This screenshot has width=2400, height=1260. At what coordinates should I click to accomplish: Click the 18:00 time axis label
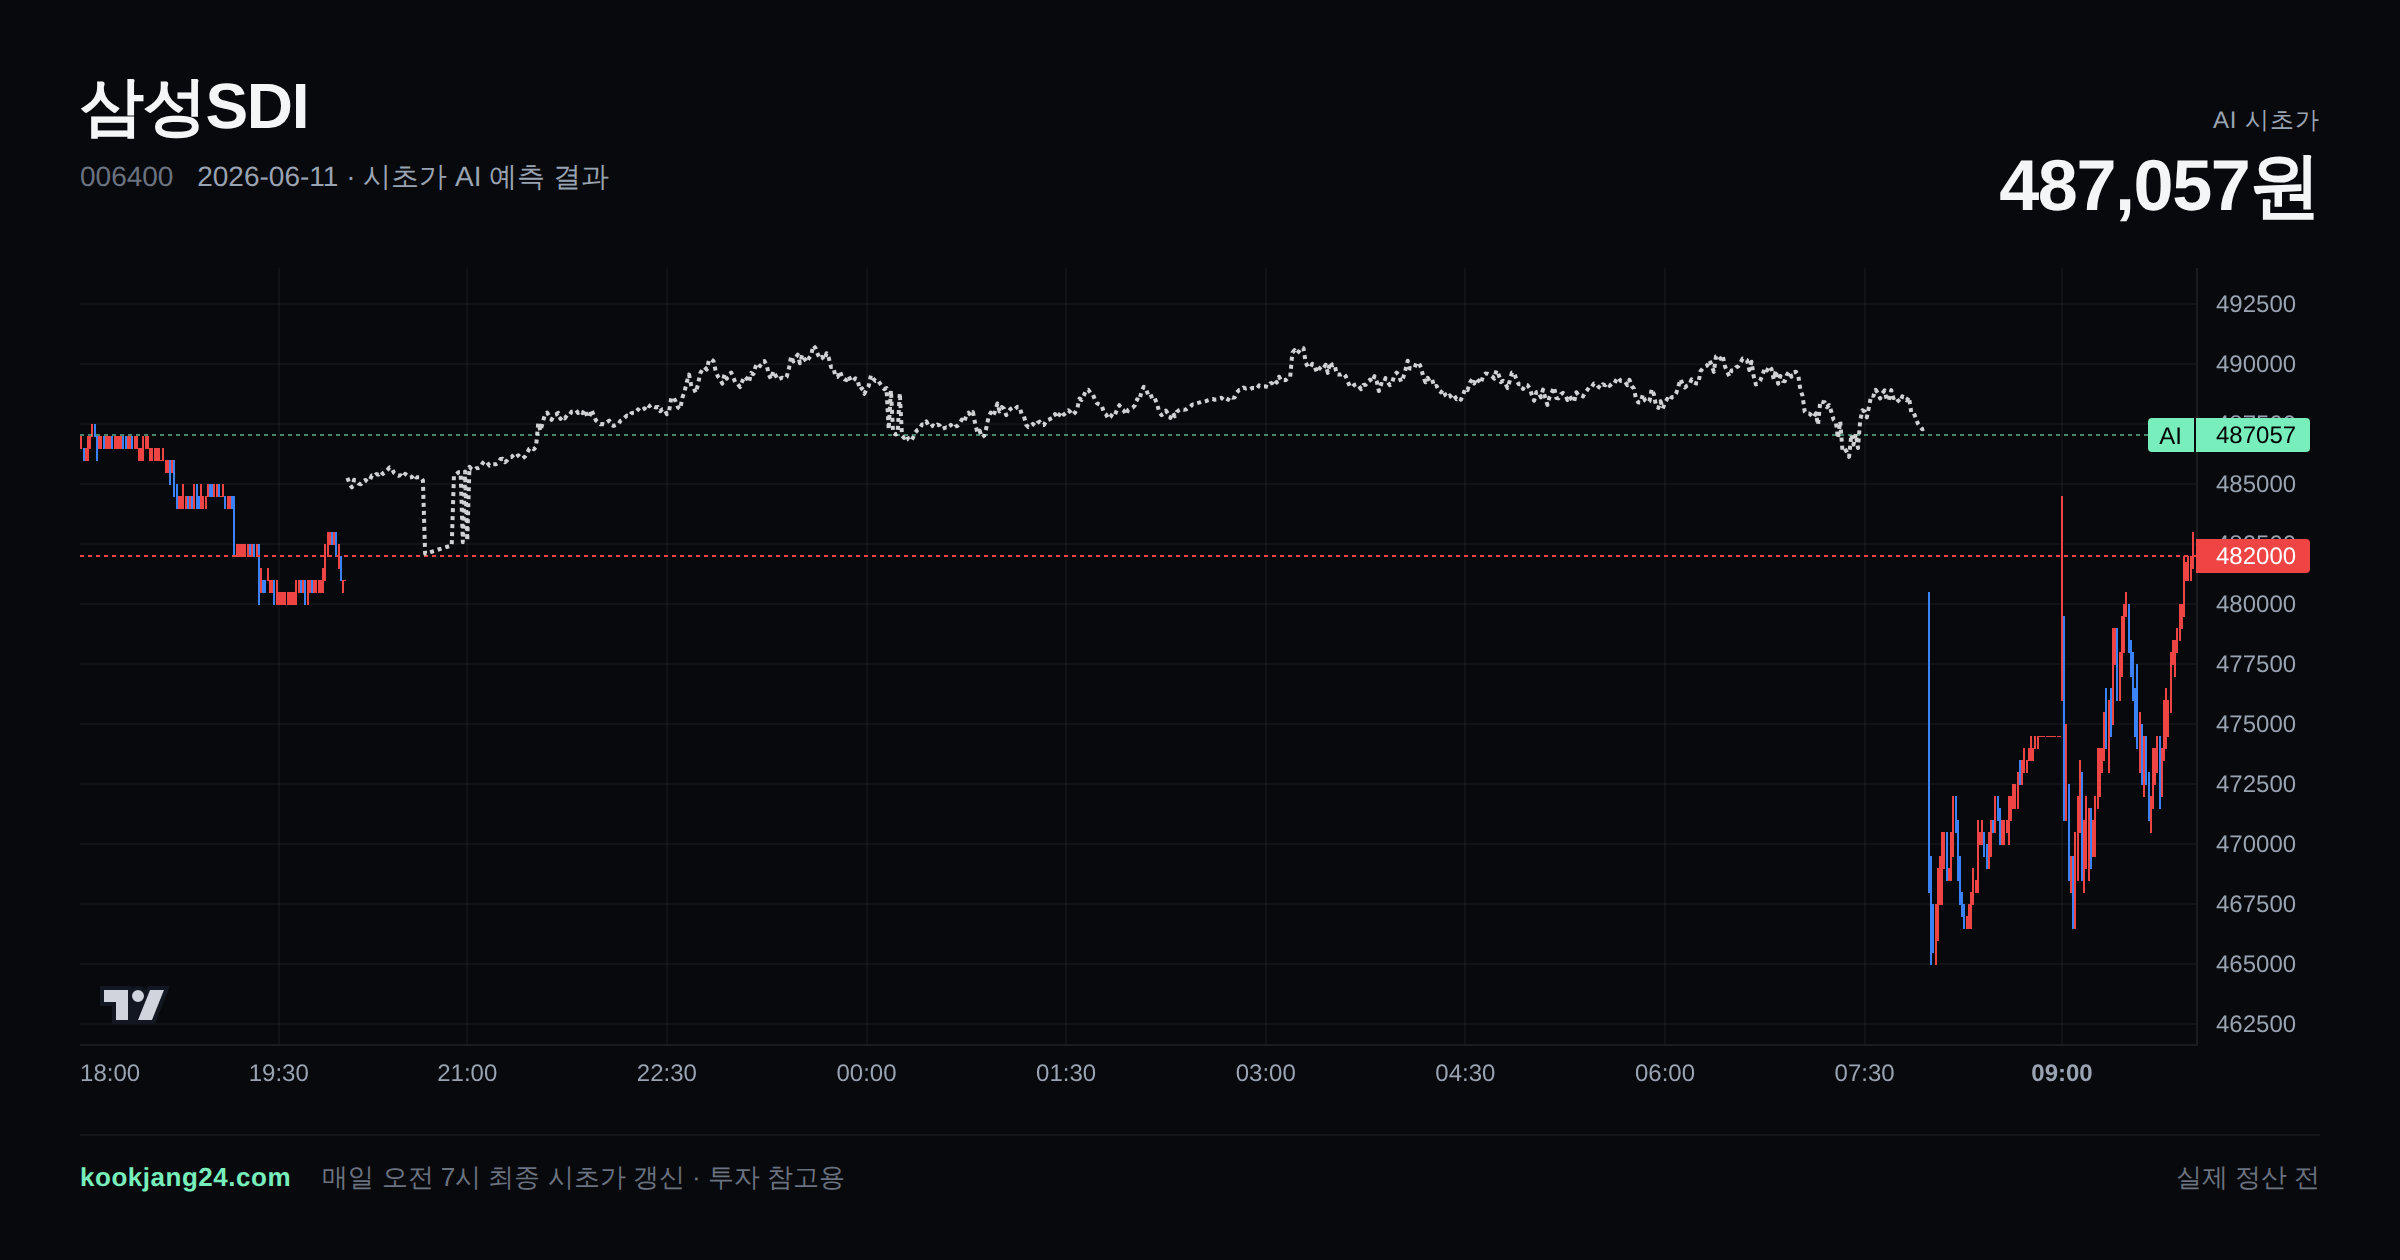click(110, 1073)
